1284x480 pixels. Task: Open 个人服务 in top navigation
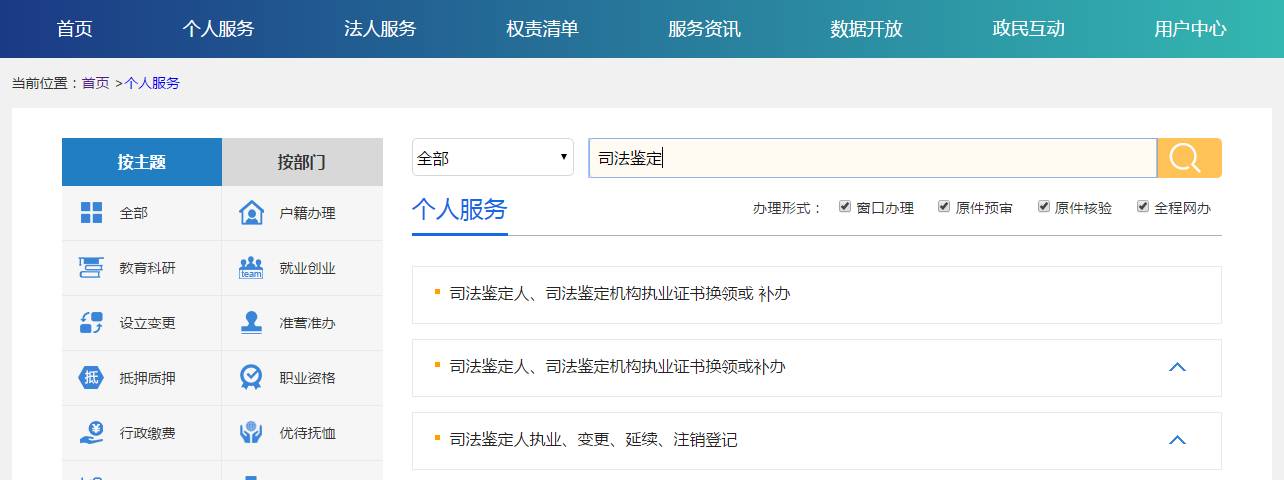(218, 29)
